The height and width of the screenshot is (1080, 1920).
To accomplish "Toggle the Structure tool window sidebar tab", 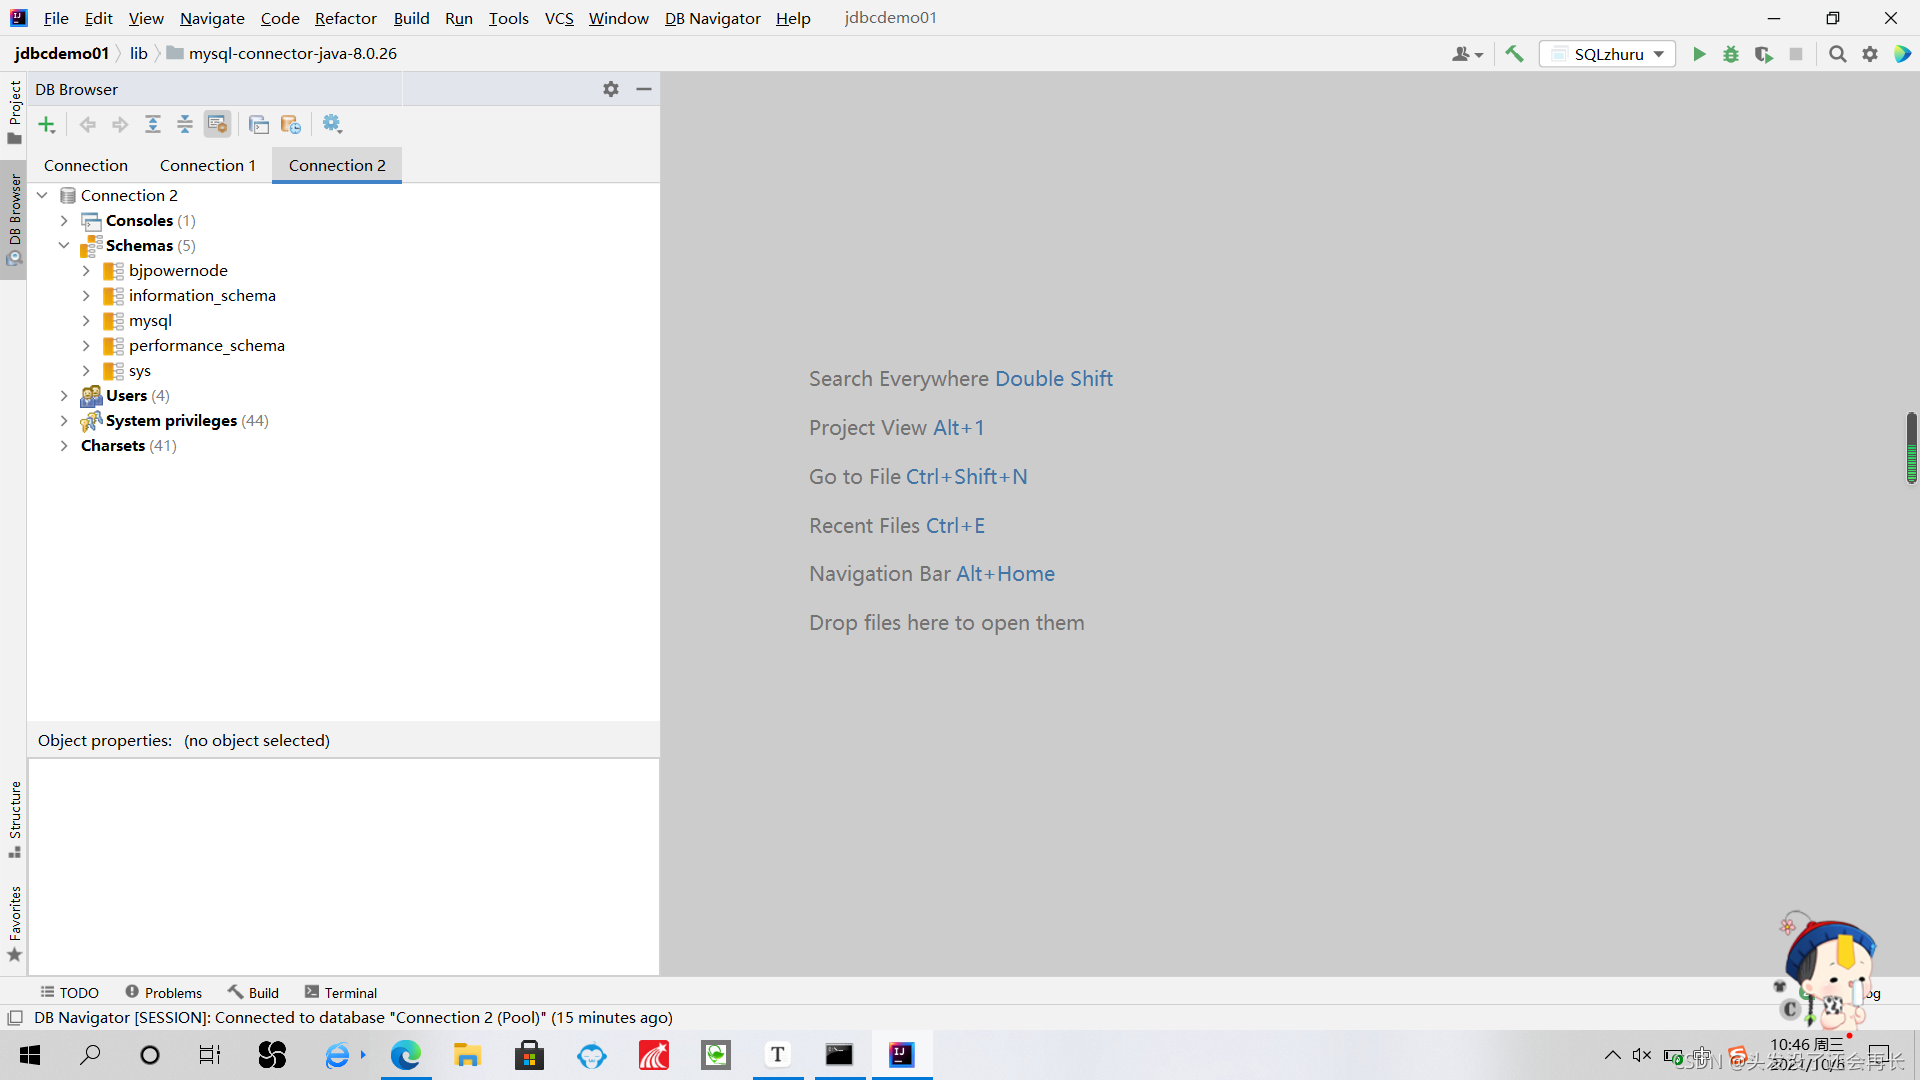I will tap(14, 818).
